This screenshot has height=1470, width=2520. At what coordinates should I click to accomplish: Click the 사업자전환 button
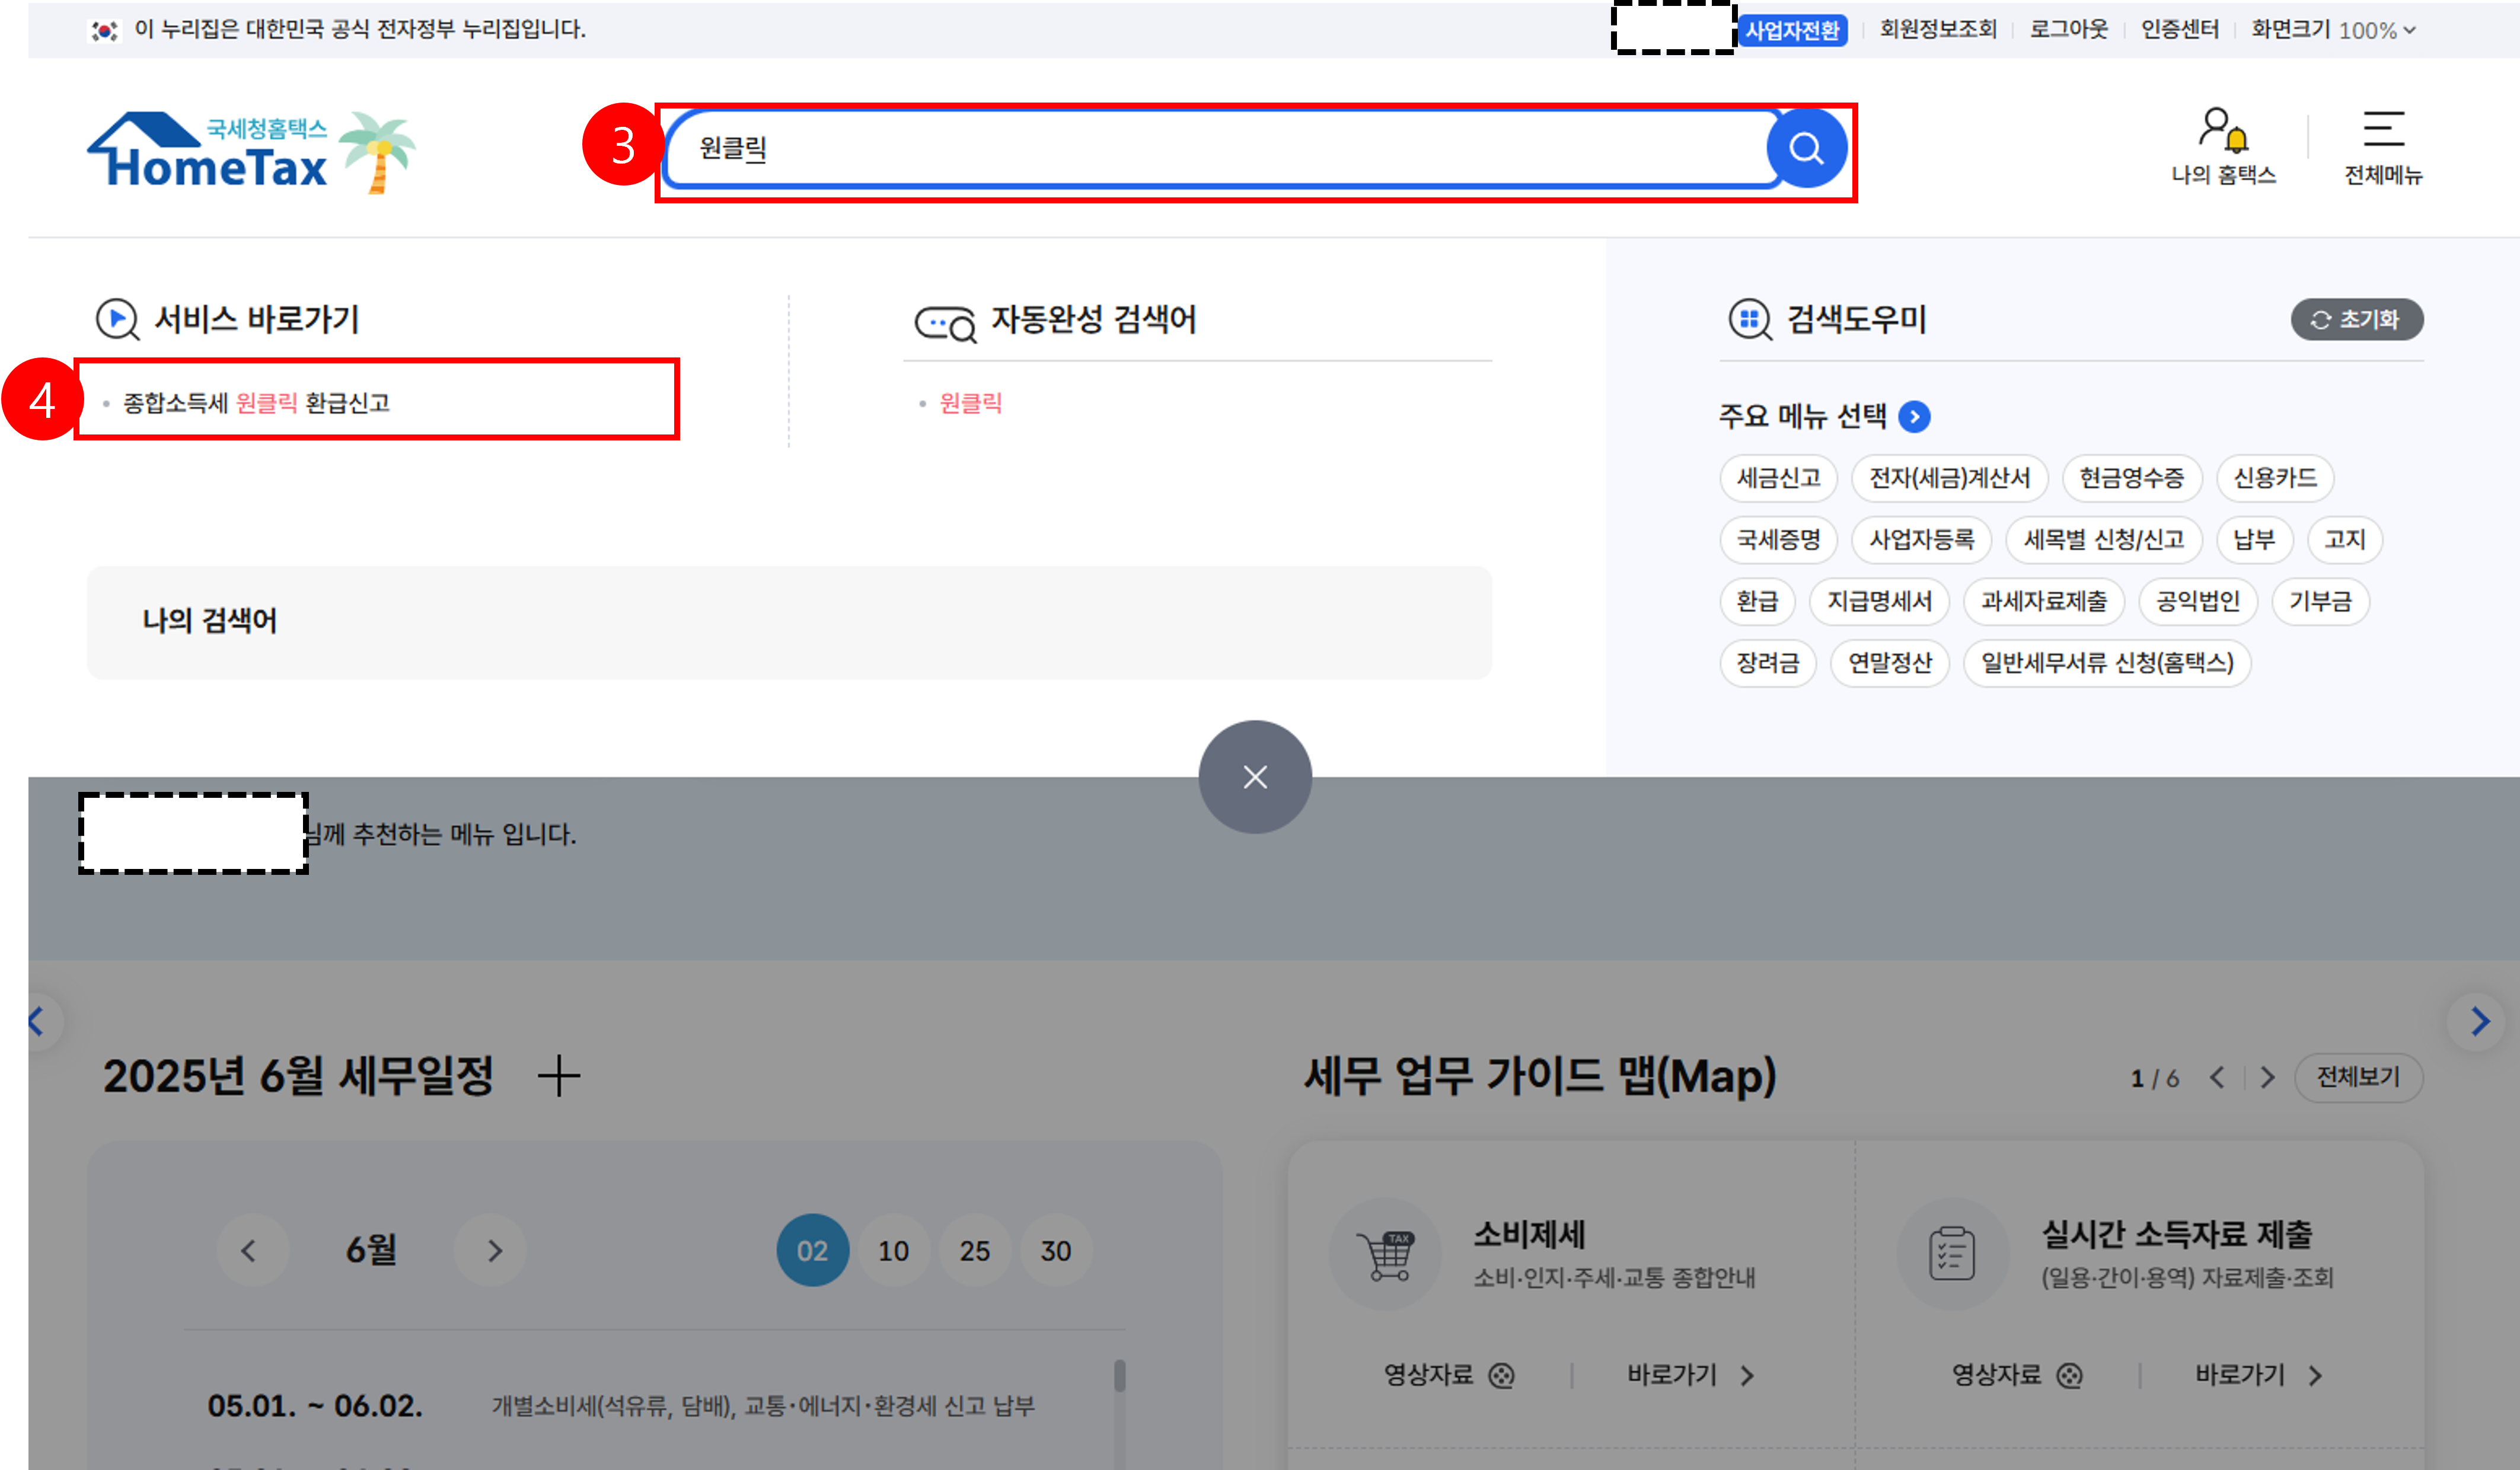pos(1792,30)
